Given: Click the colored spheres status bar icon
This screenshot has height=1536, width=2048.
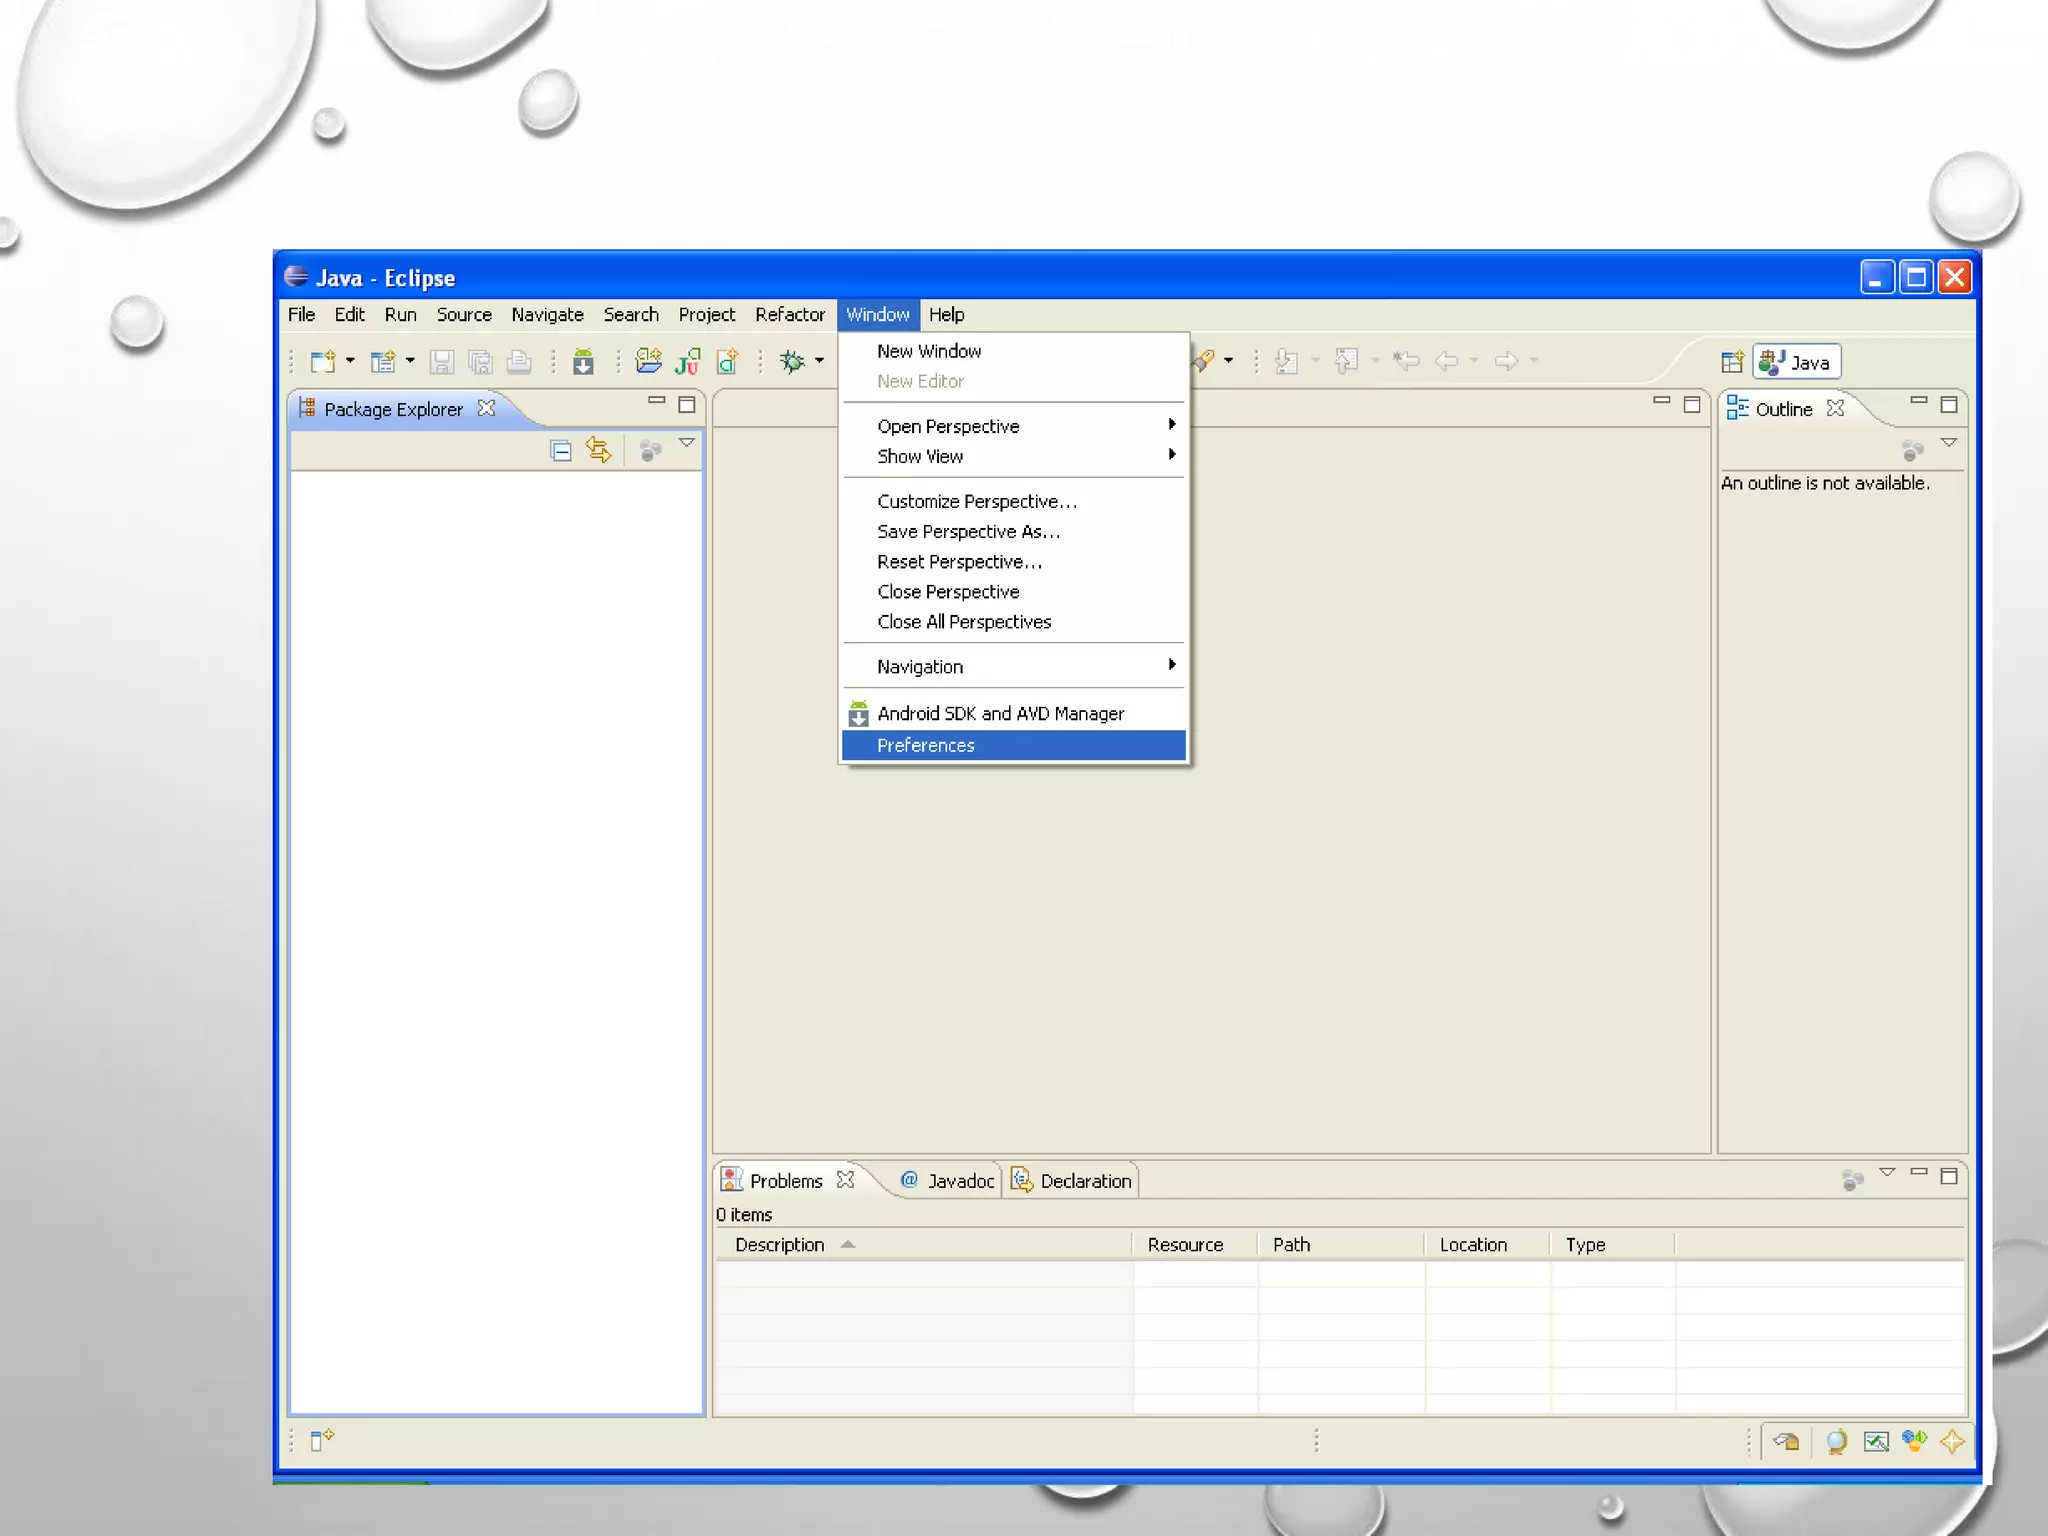Looking at the screenshot, I should (1914, 1441).
